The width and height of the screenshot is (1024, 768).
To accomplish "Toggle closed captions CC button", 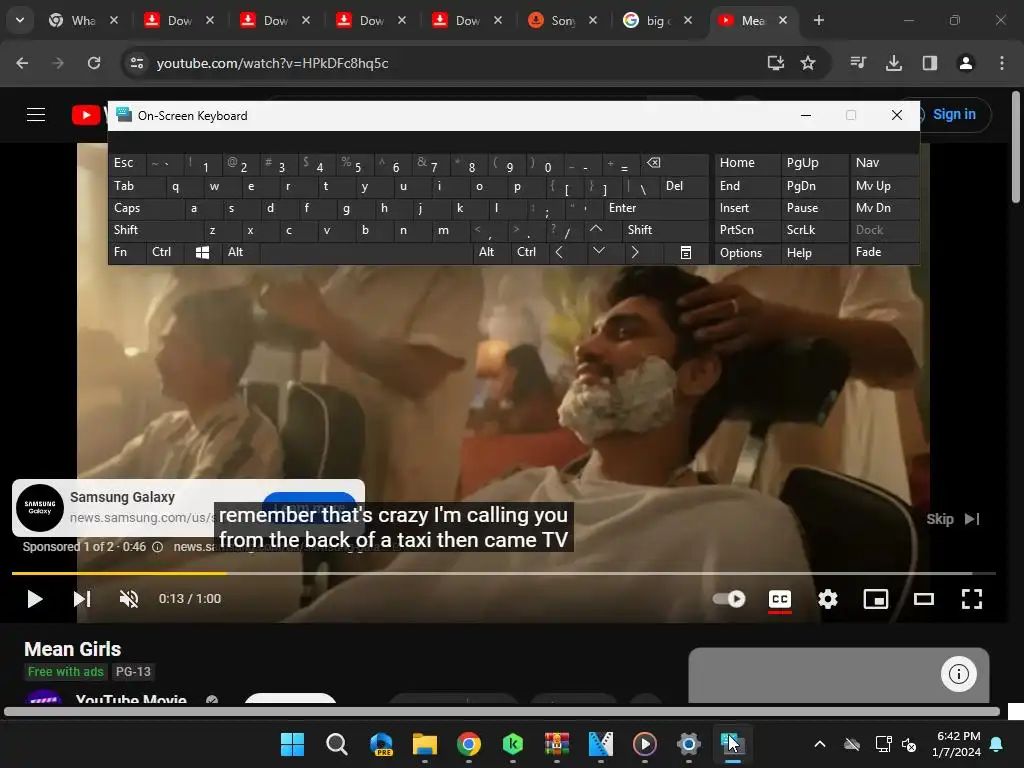I will [x=780, y=599].
